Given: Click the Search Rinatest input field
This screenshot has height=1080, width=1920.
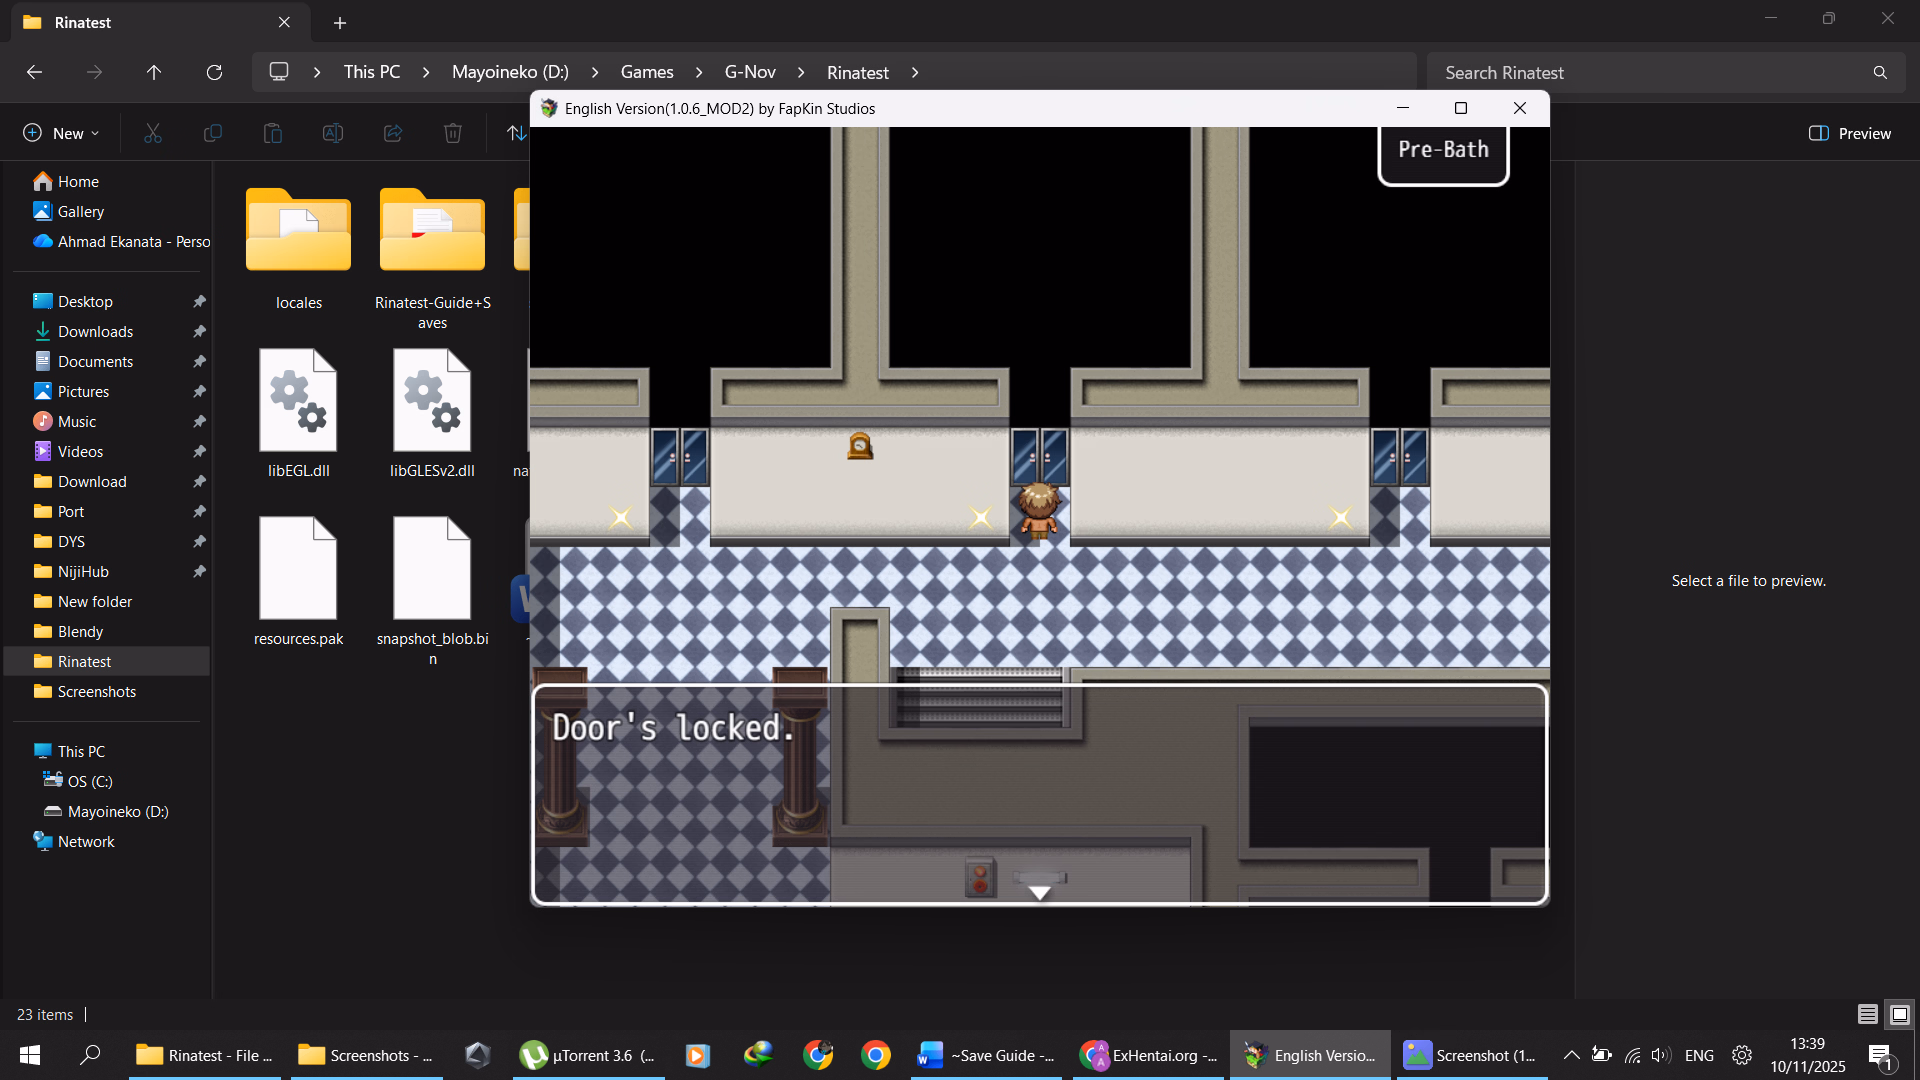Looking at the screenshot, I should pos(1650,72).
